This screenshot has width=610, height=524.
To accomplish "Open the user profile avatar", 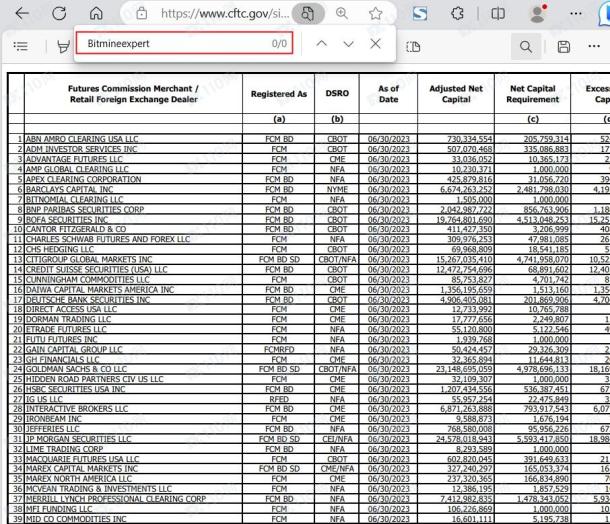I will pyautogui.click(x=538, y=14).
